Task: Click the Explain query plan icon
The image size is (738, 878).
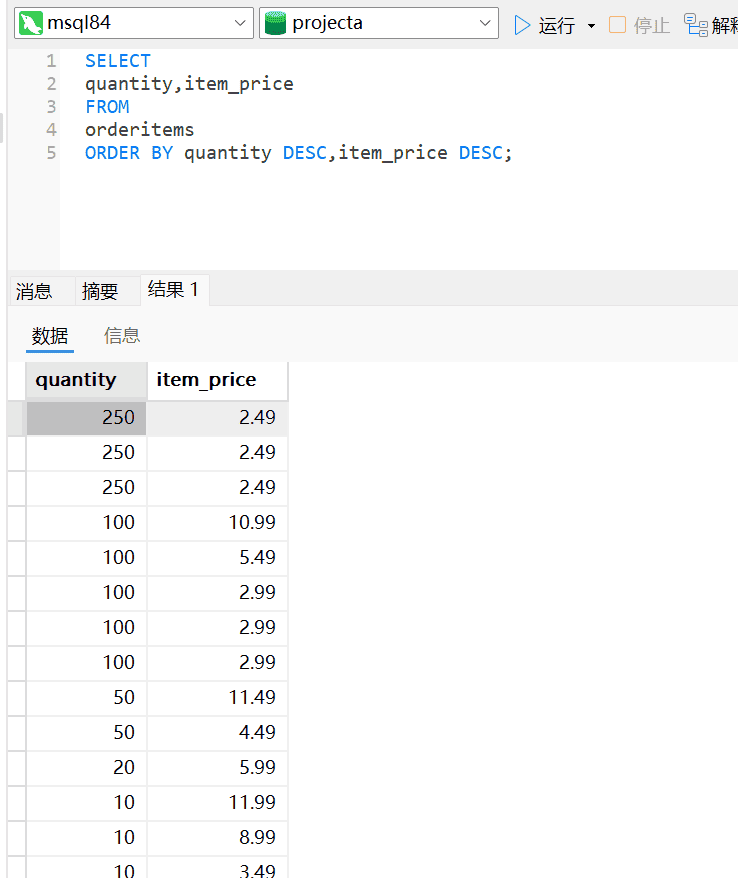Action: [696, 25]
